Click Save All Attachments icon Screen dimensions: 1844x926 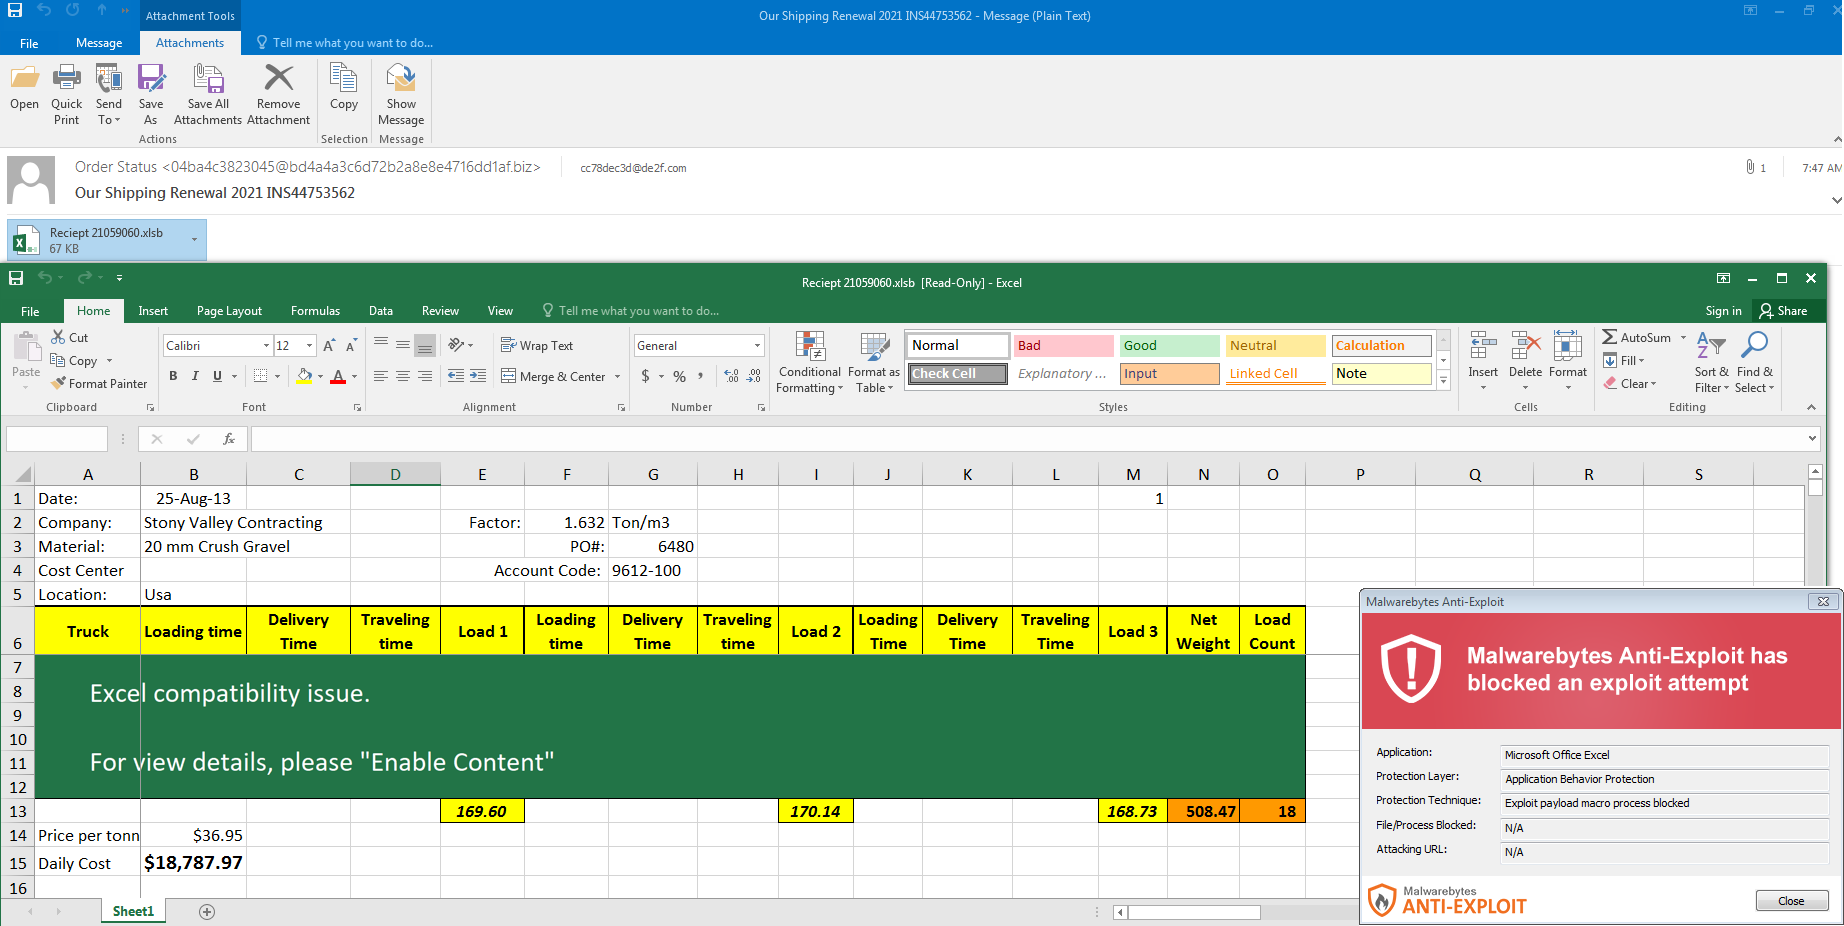[208, 95]
